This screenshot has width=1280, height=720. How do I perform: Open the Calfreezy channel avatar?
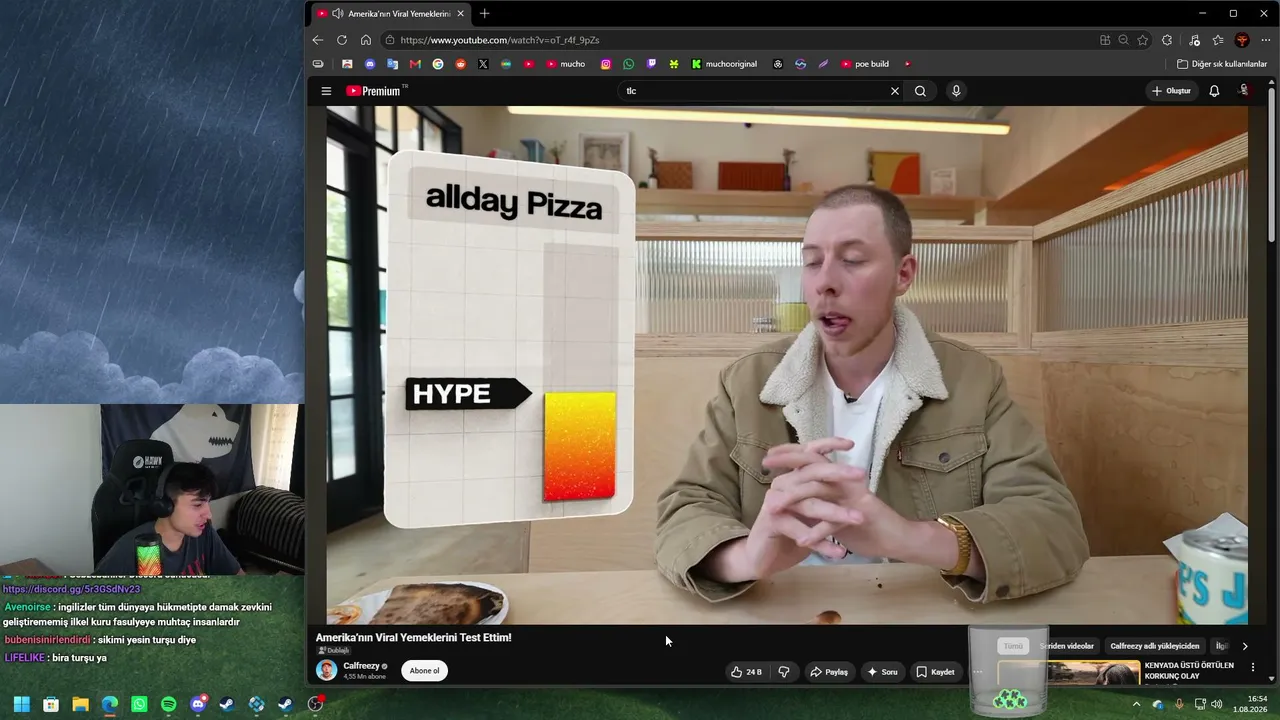coord(326,670)
